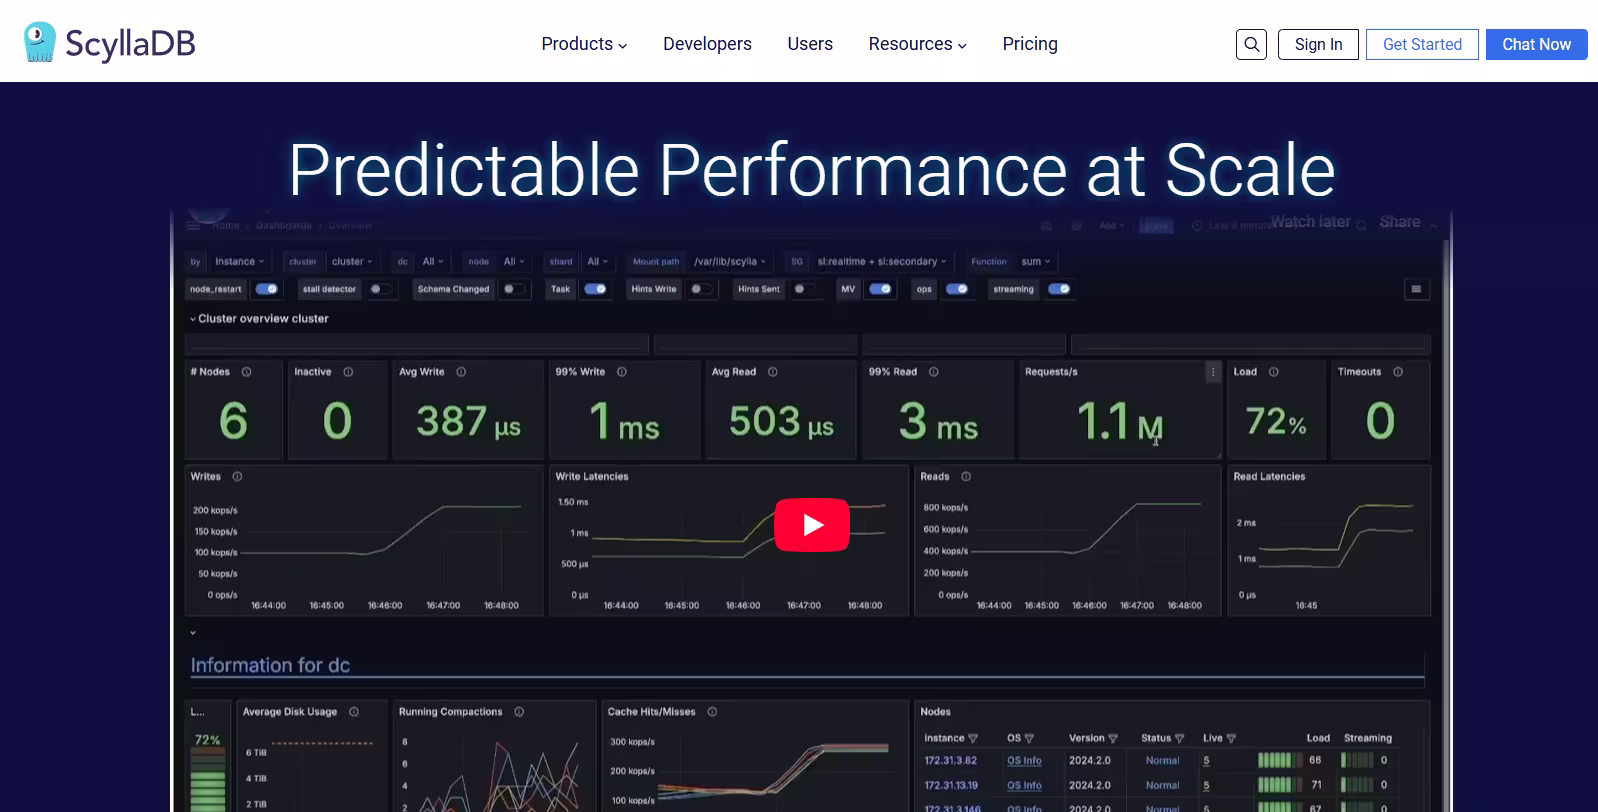This screenshot has height=812, width=1598.
Task: Toggle the Schema Changed switch
Action: (514, 289)
